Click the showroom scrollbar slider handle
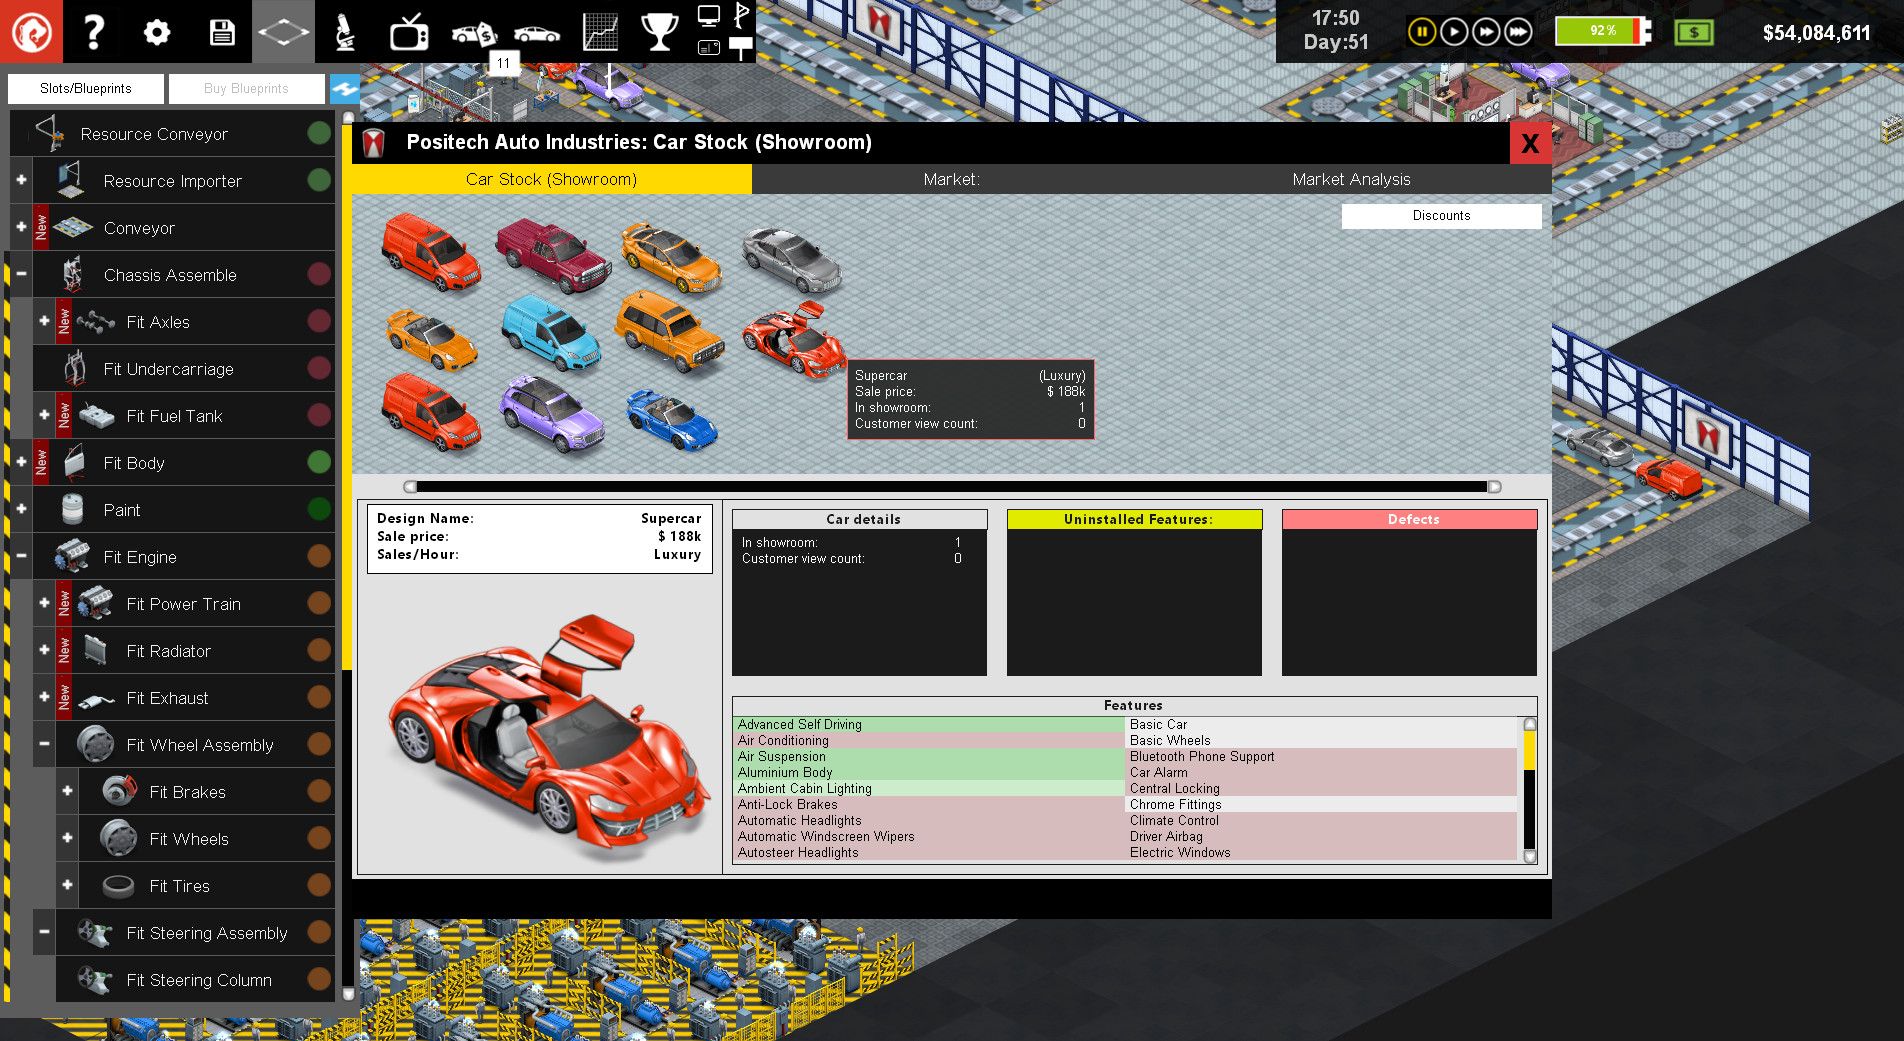Viewport: 1904px width, 1041px height. [x=408, y=487]
